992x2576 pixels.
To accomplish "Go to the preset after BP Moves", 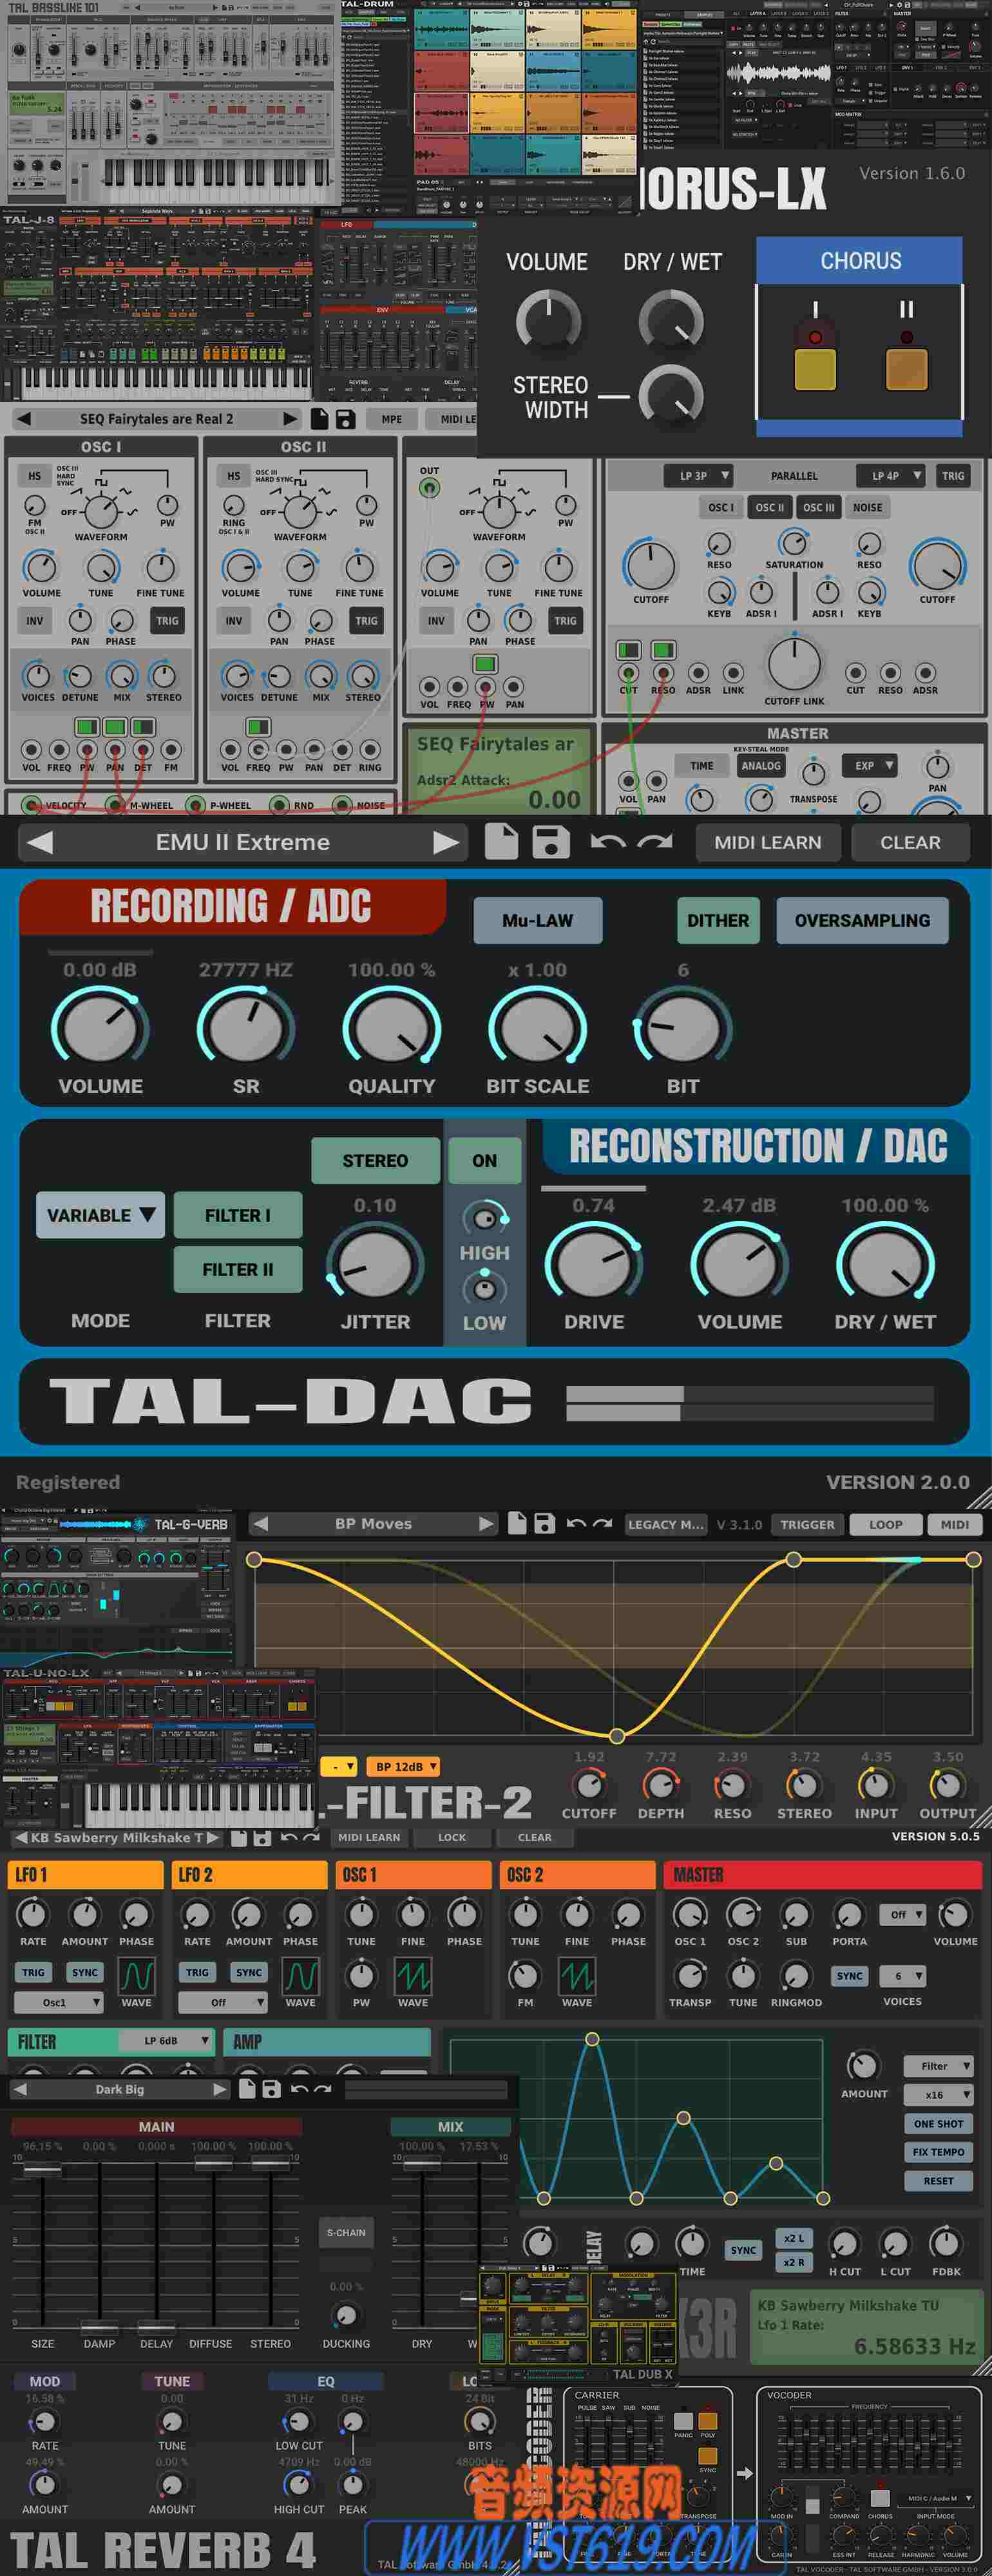I will click(486, 1524).
